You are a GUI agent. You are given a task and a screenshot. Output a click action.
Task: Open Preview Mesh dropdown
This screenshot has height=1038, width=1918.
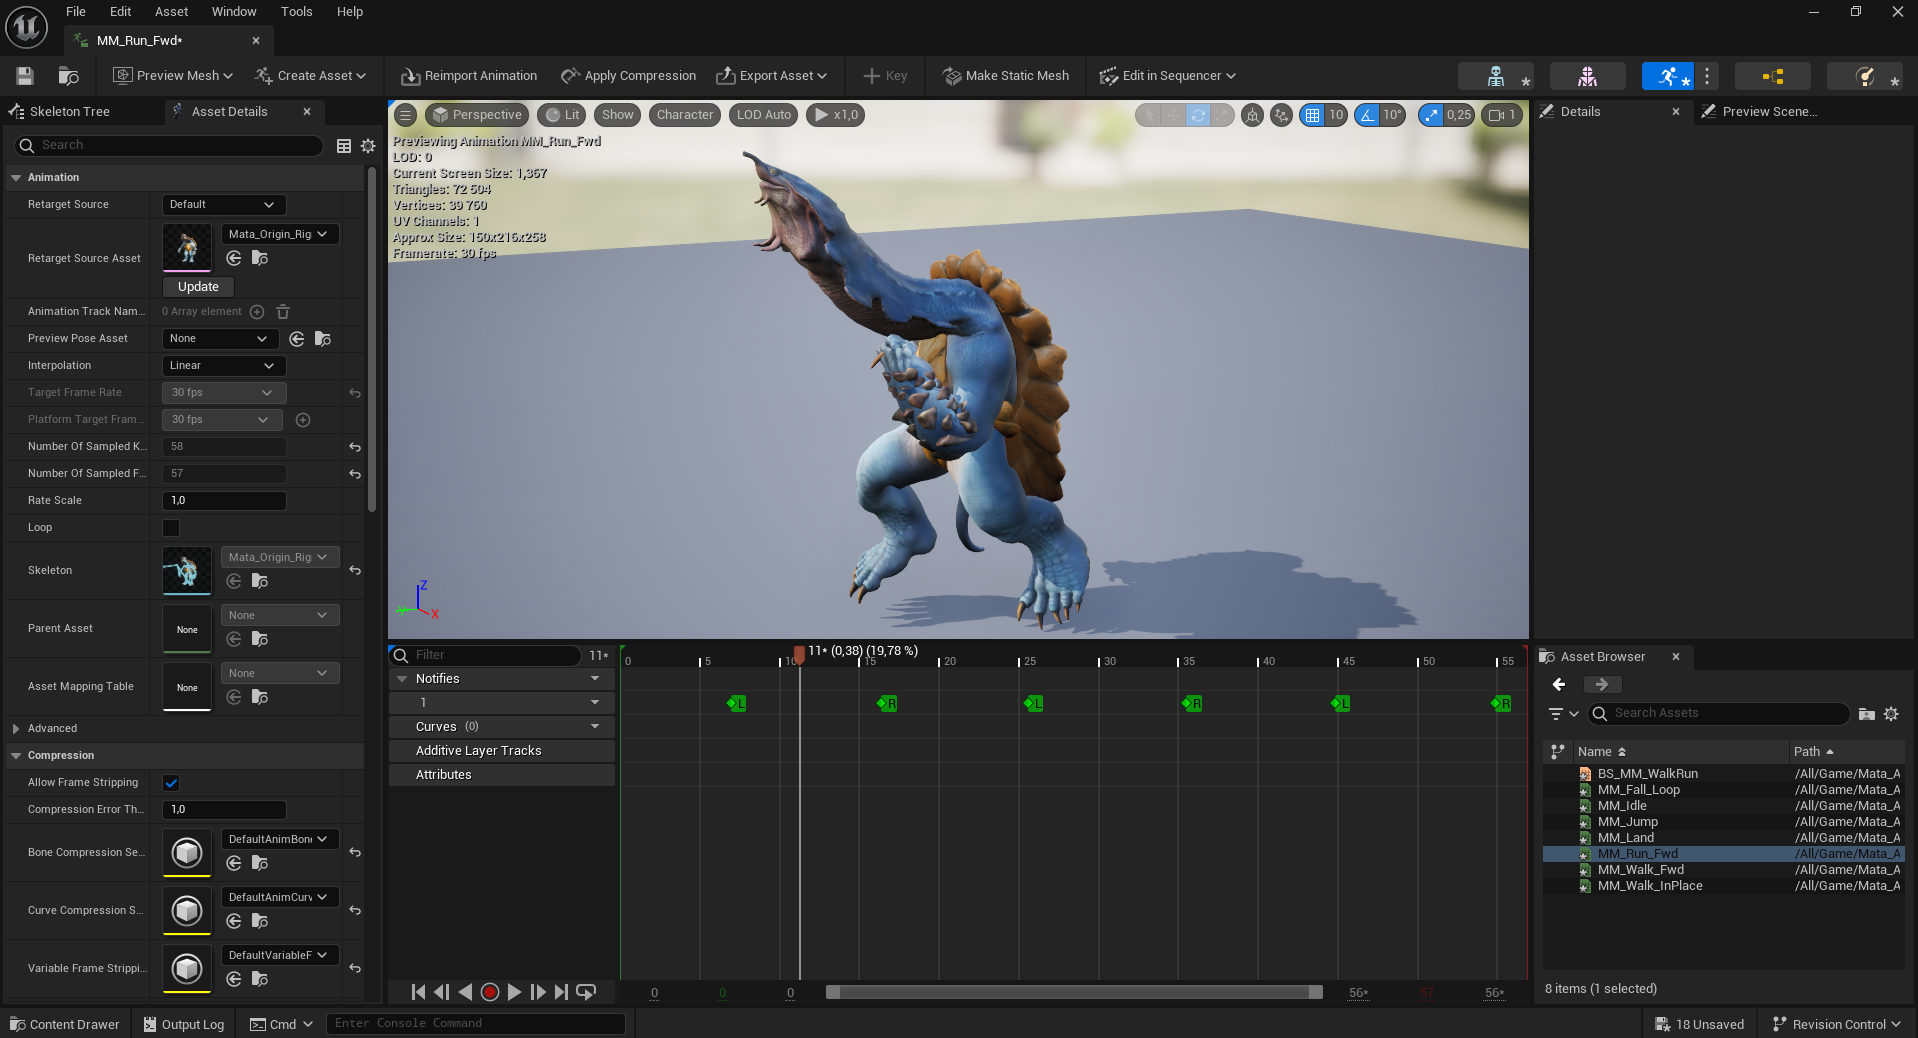tap(173, 76)
